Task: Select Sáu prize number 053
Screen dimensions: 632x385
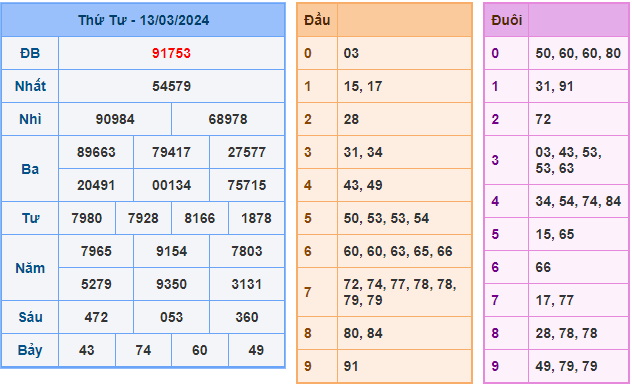Action: [171, 318]
